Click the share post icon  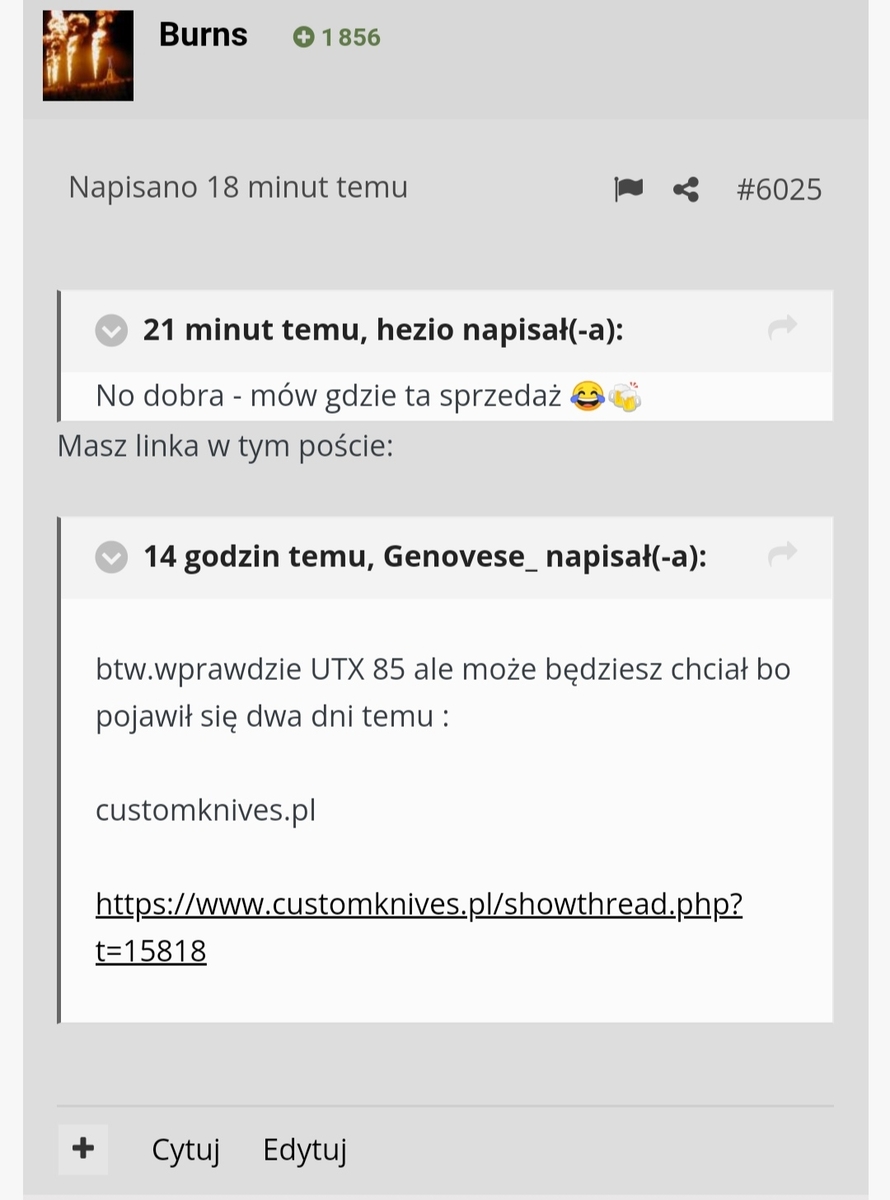[686, 189]
